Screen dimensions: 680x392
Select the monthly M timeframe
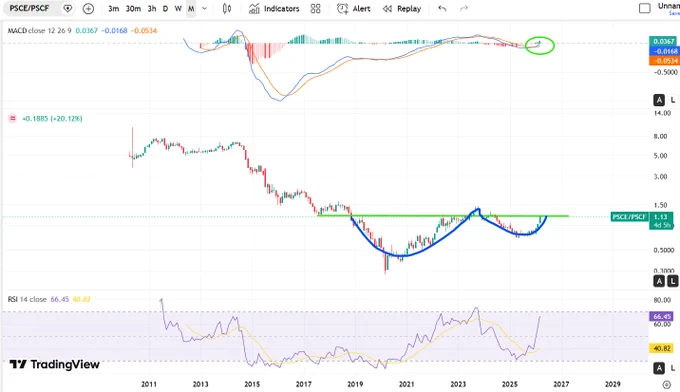click(191, 9)
